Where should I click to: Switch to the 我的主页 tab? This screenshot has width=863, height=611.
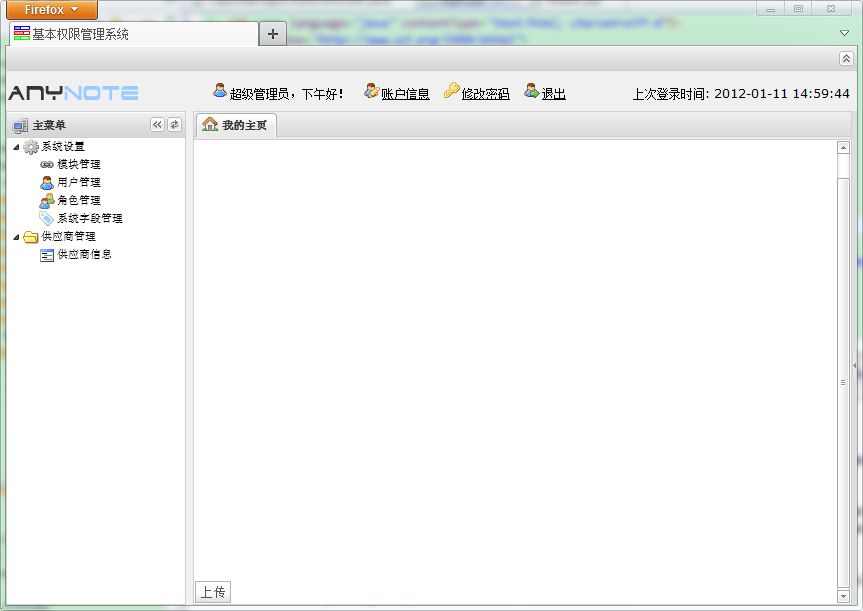pos(237,126)
